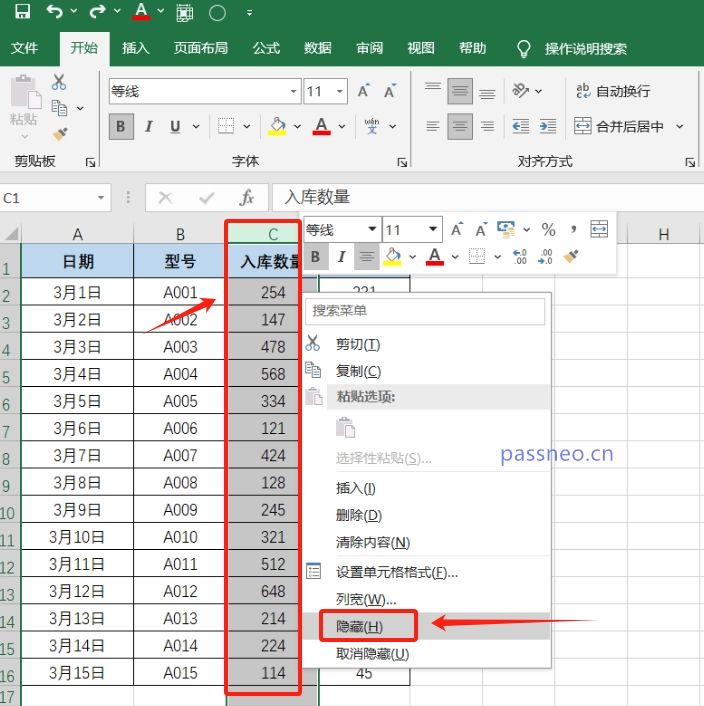This screenshot has width=704, height=706.
Task: Toggle Italic in the ribbon
Action: (x=149, y=127)
